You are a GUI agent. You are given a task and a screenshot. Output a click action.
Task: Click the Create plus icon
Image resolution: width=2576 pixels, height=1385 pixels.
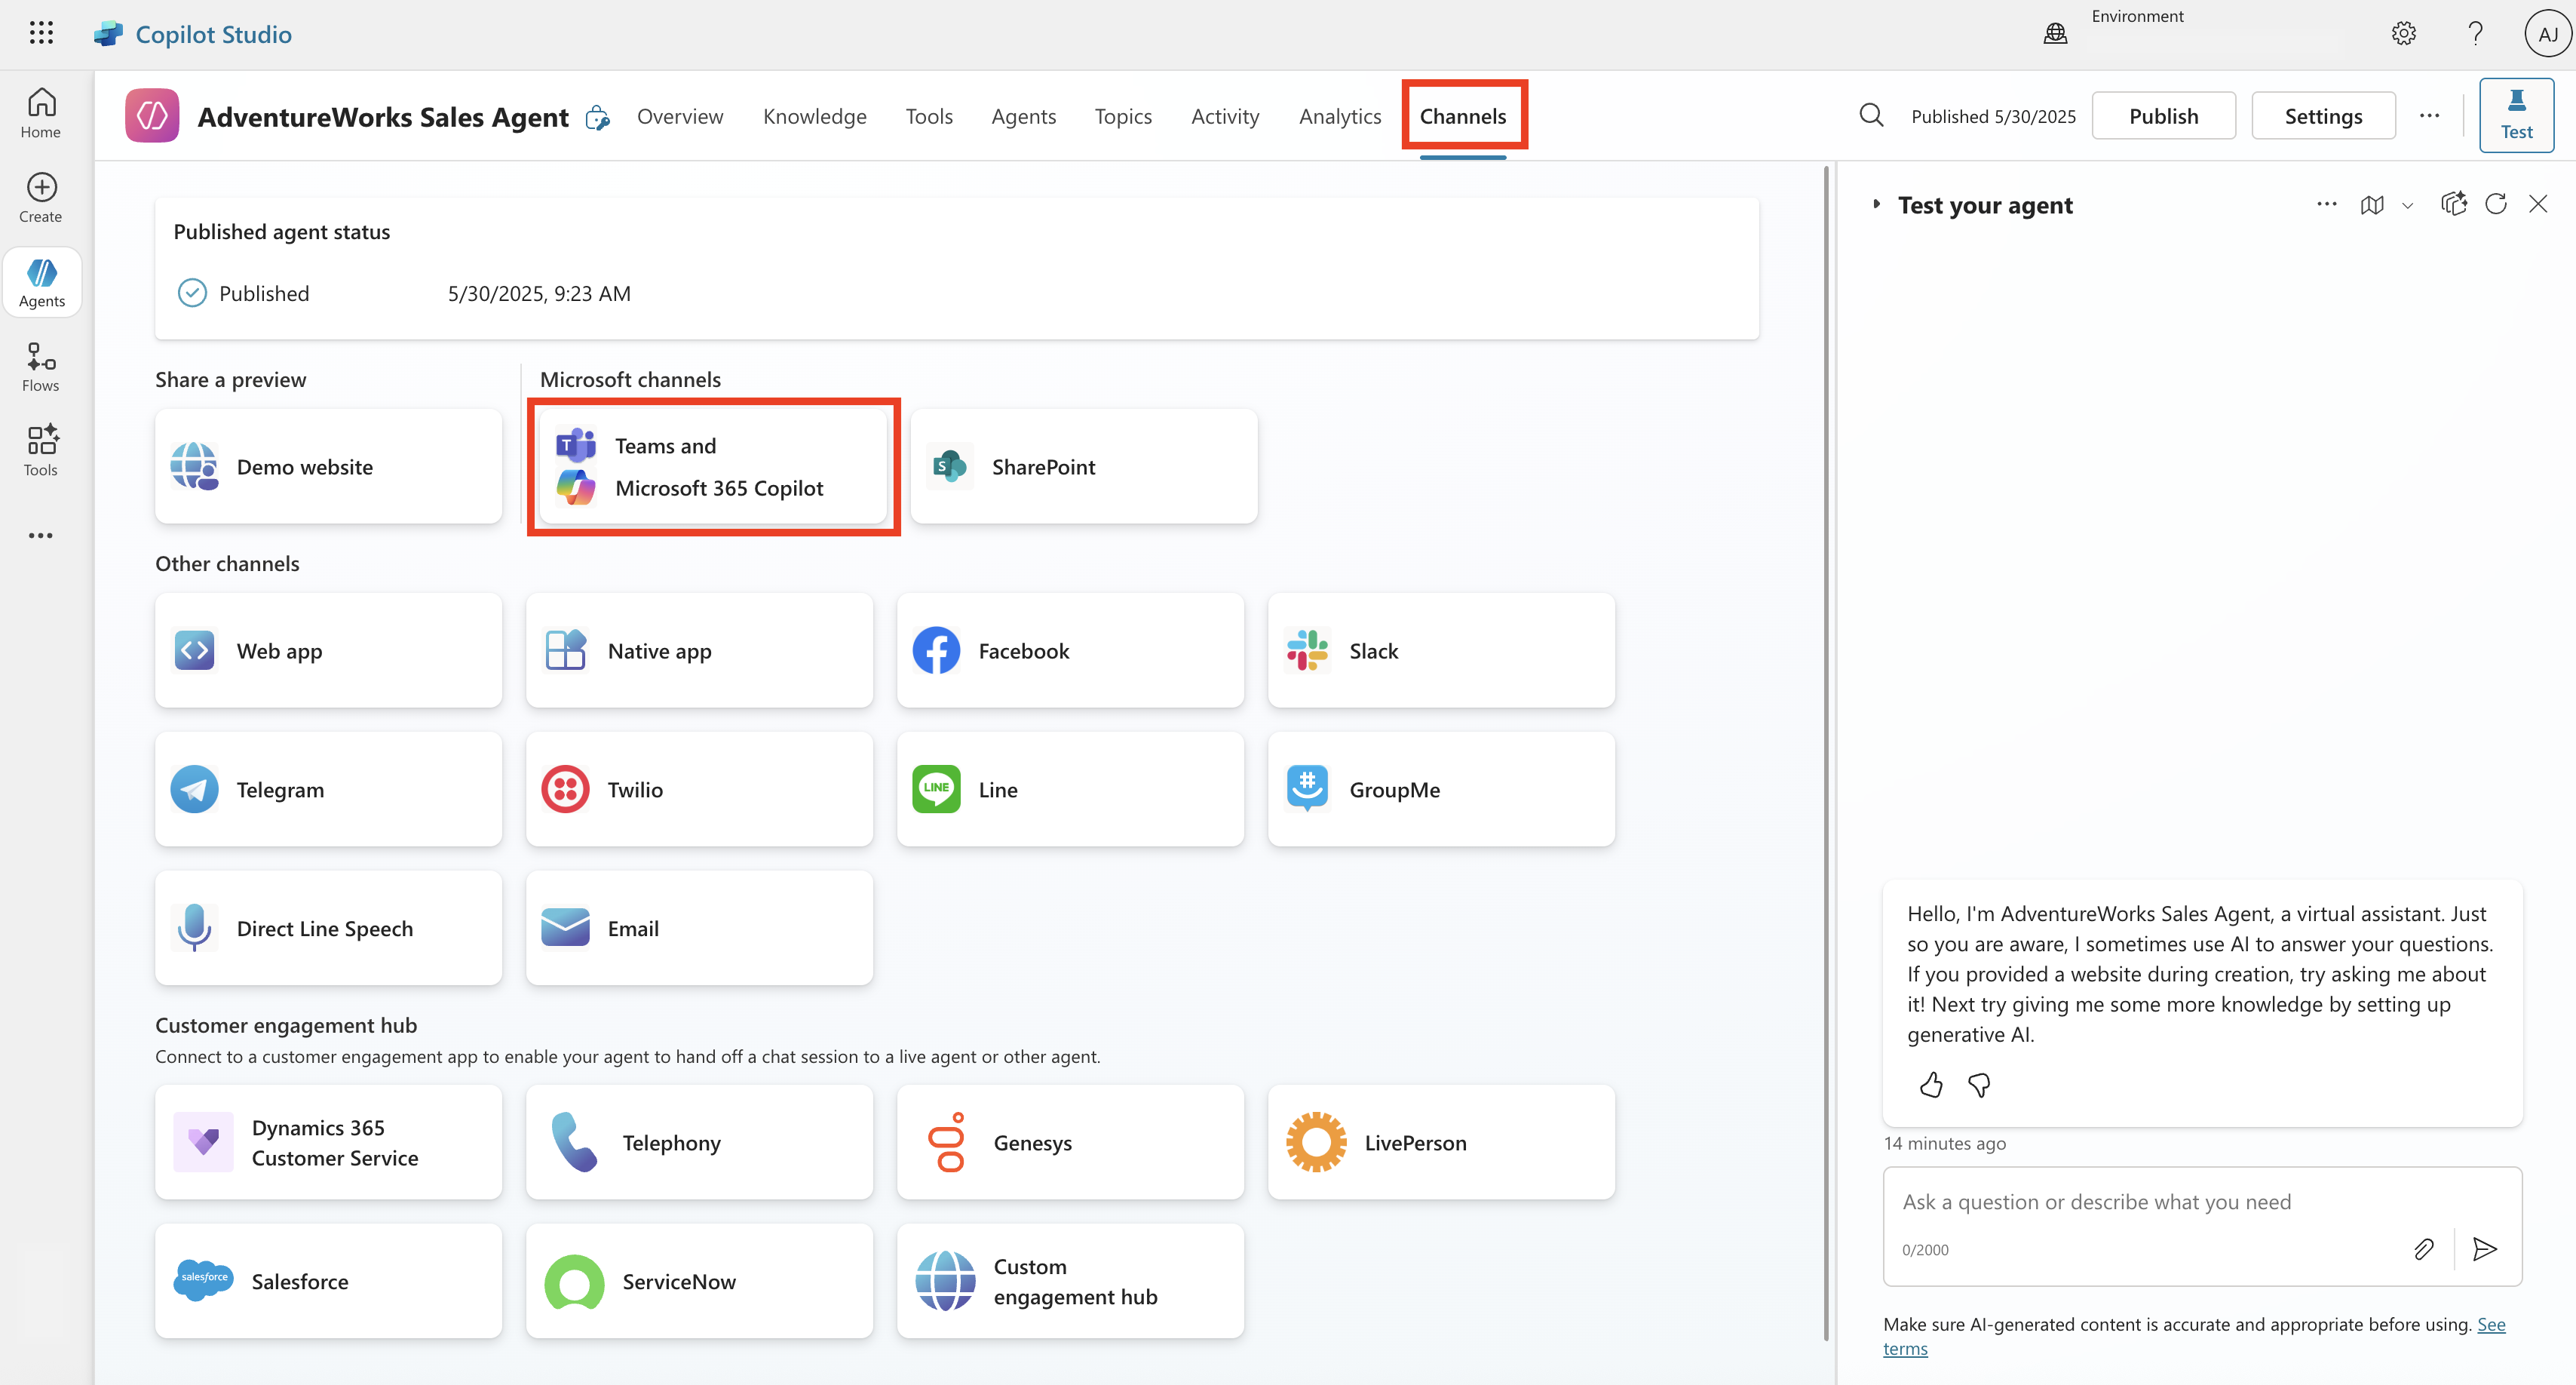click(41, 197)
